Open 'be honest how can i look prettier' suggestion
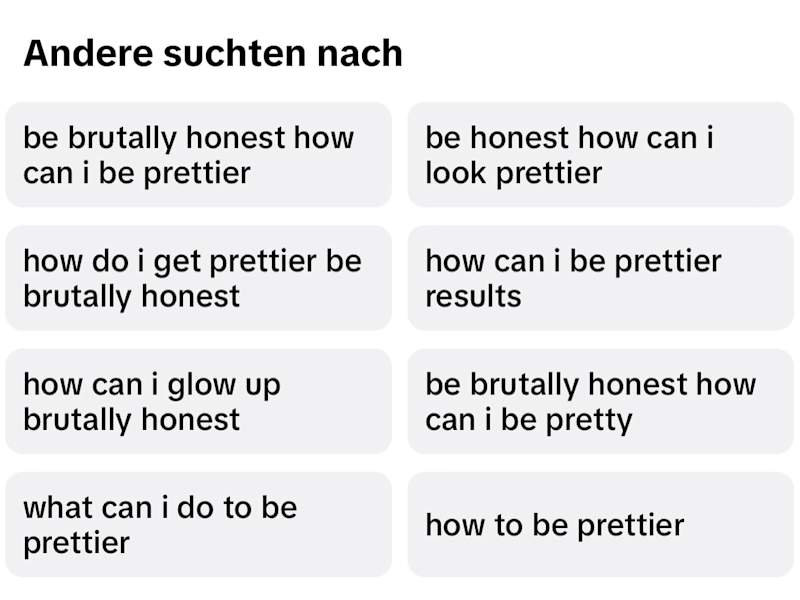Viewport: 800px width, 600px height. 601,155
